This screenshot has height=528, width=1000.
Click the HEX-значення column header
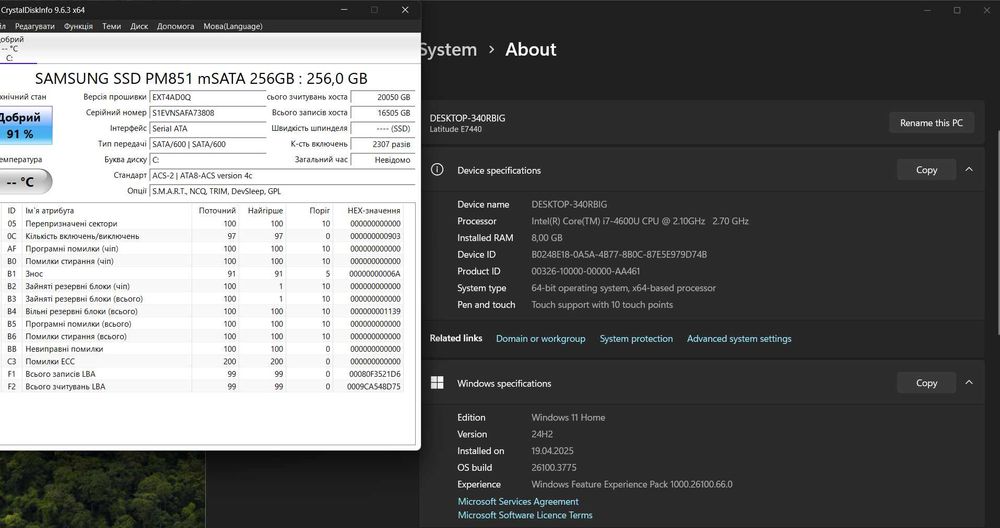tap(369, 210)
